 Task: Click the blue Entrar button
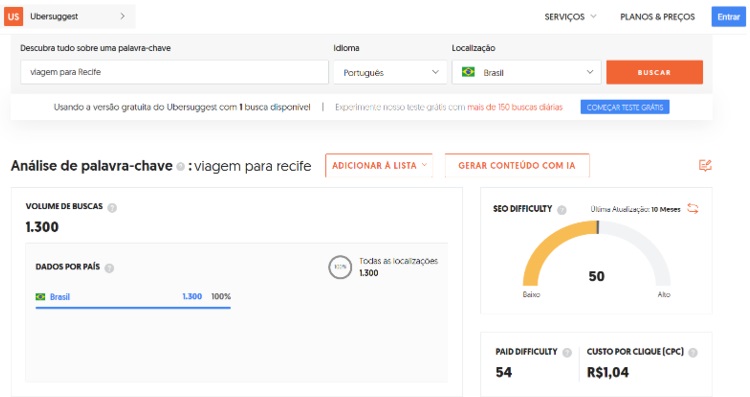[x=728, y=17]
